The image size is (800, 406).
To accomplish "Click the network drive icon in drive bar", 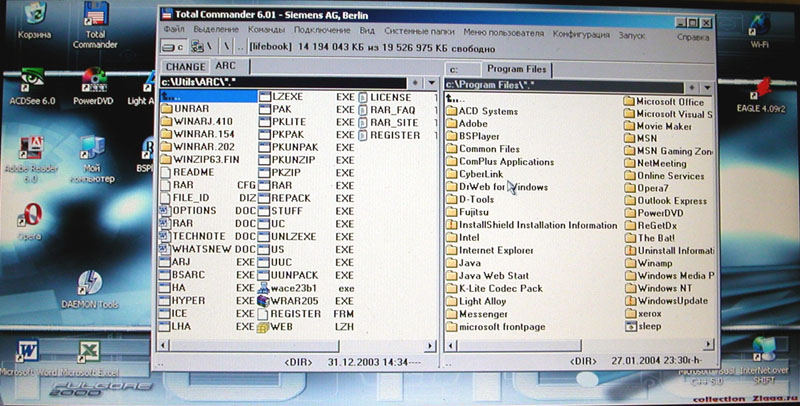I will (x=201, y=47).
